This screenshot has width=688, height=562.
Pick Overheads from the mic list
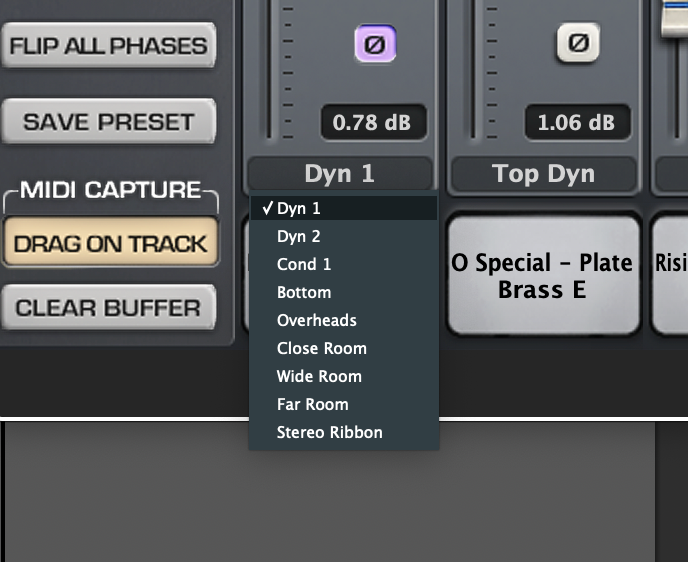[344, 321]
